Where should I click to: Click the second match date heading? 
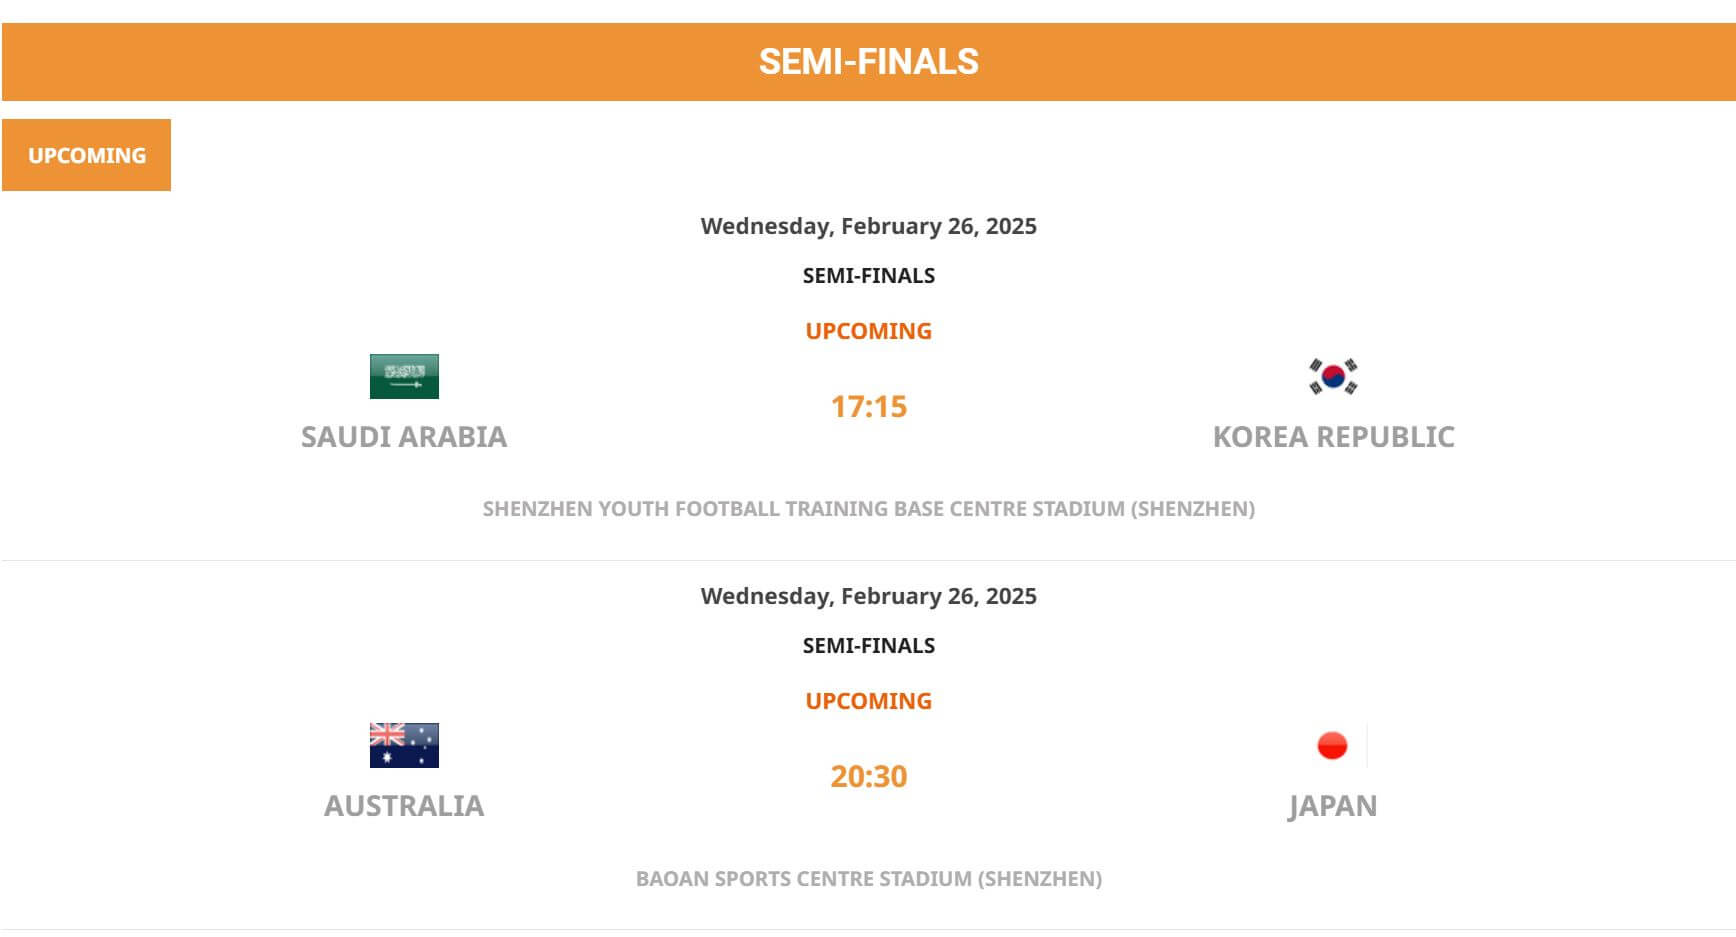[x=869, y=596]
